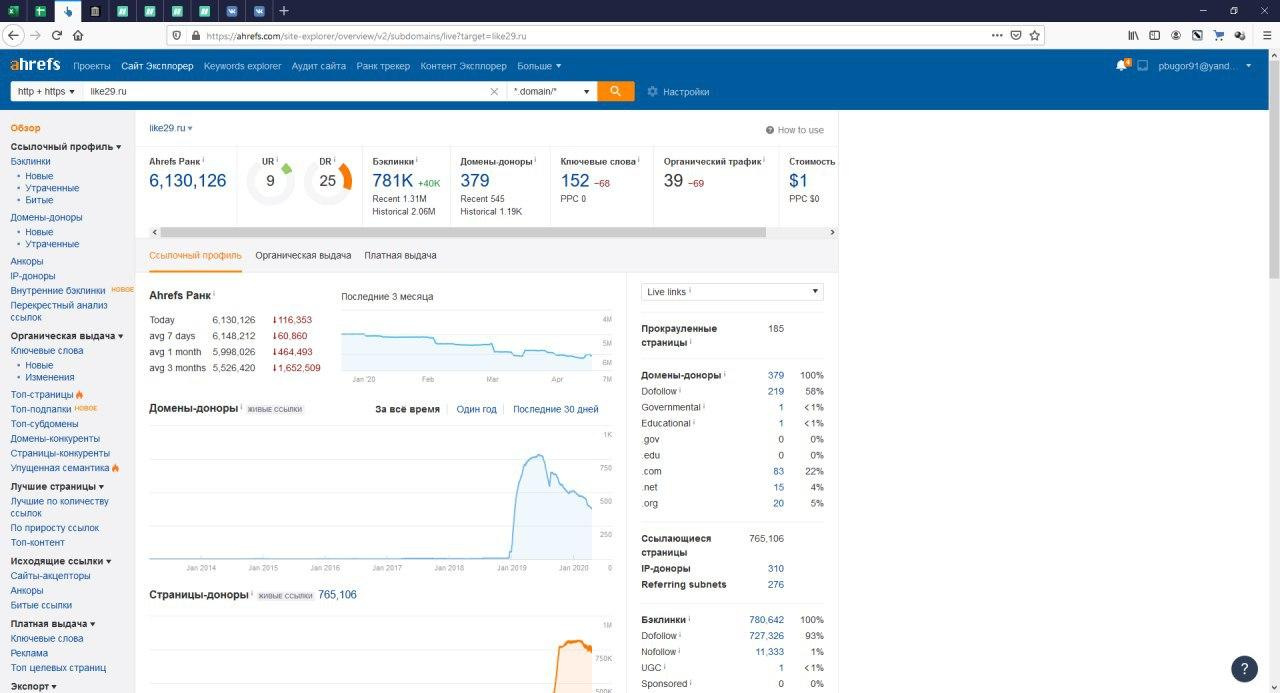Image resolution: width=1280 pixels, height=693 pixels.
Task: Expand the Live links dropdown
Action: (x=732, y=292)
